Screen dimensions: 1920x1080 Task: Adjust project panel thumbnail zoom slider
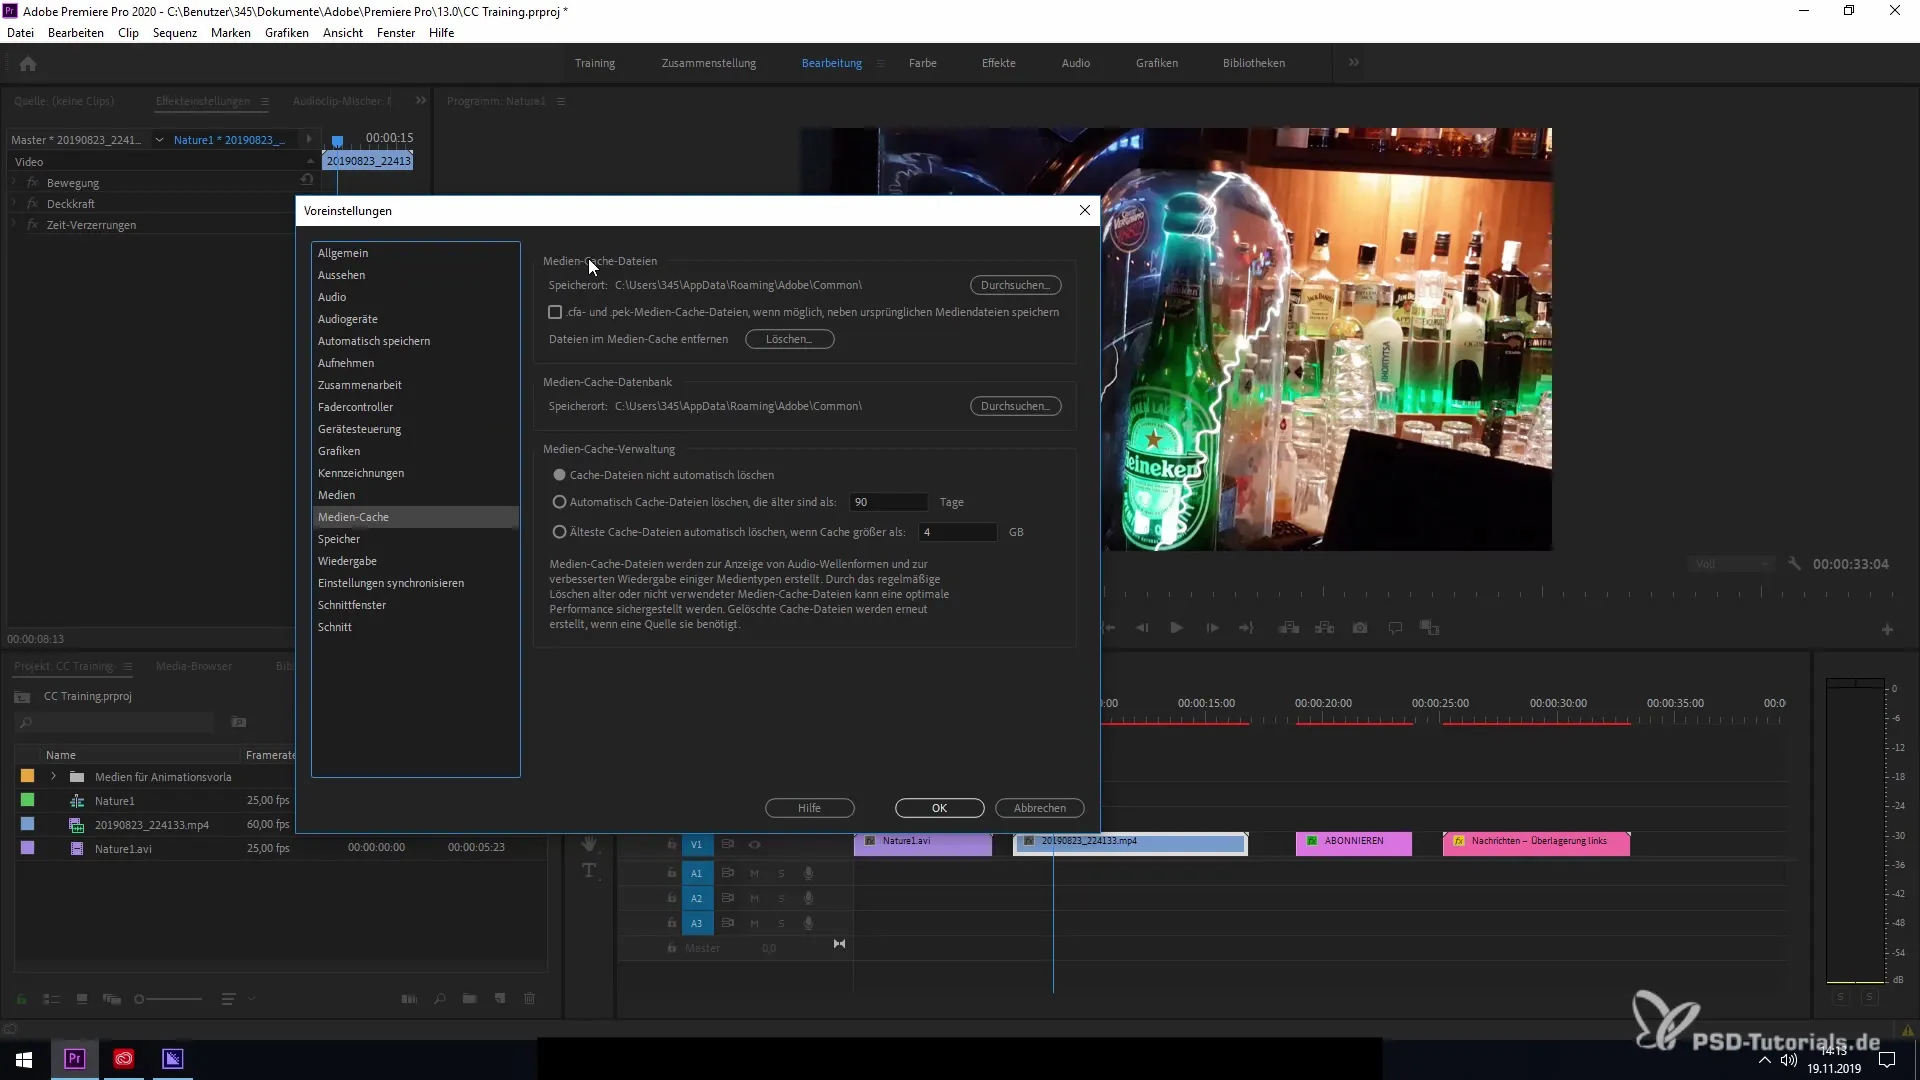click(169, 999)
